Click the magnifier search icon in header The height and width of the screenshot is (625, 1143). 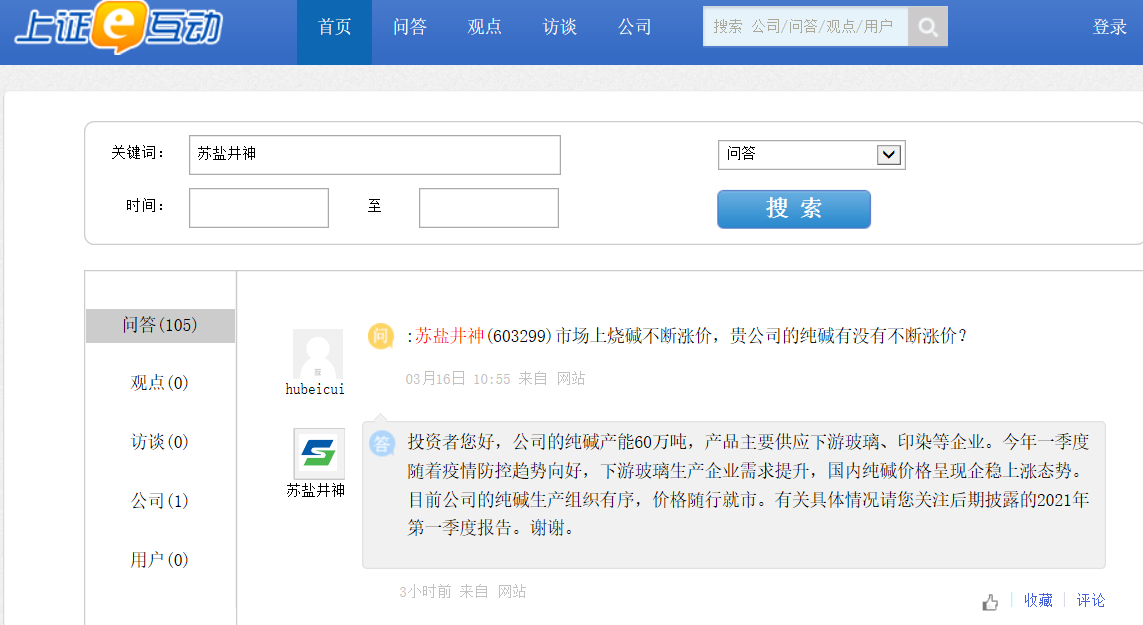[928, 27]
